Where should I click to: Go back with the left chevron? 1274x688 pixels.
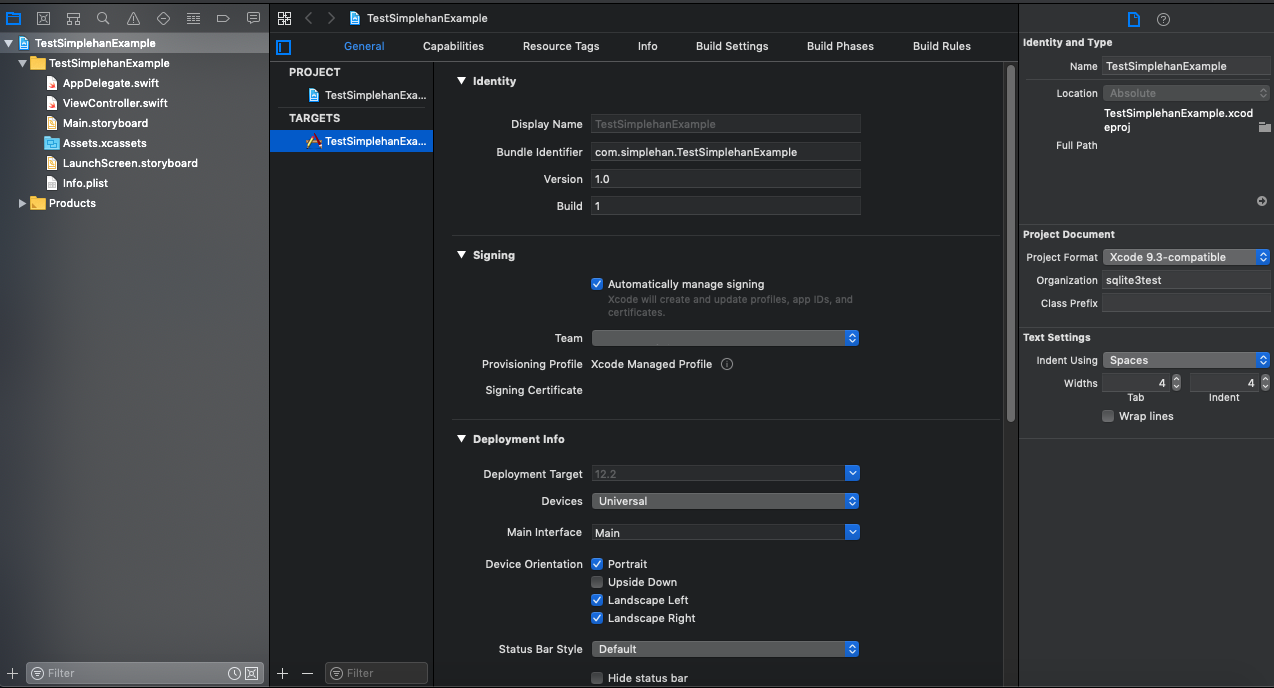309,18
